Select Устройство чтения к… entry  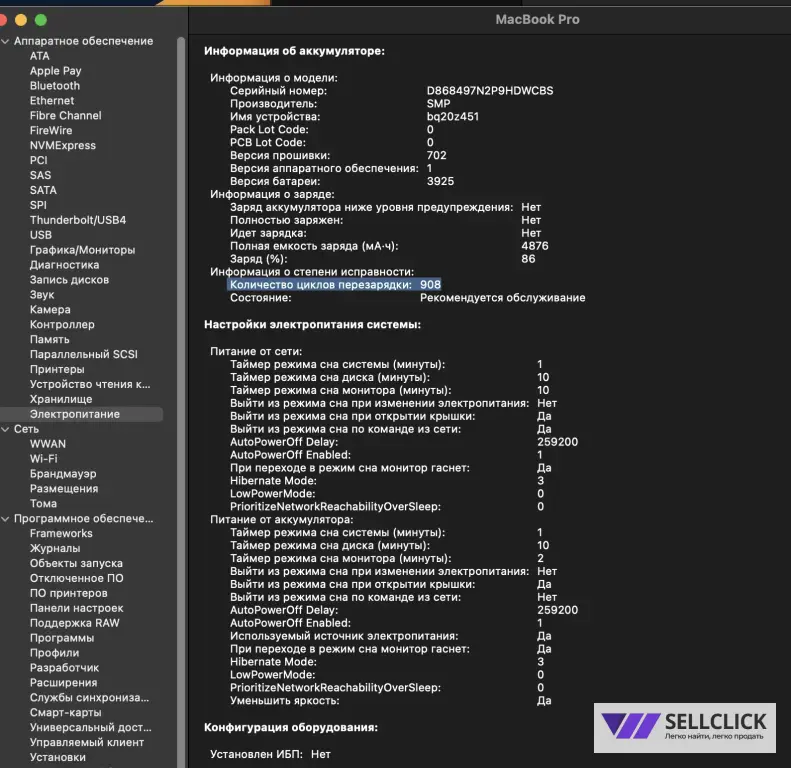(90, 385)
